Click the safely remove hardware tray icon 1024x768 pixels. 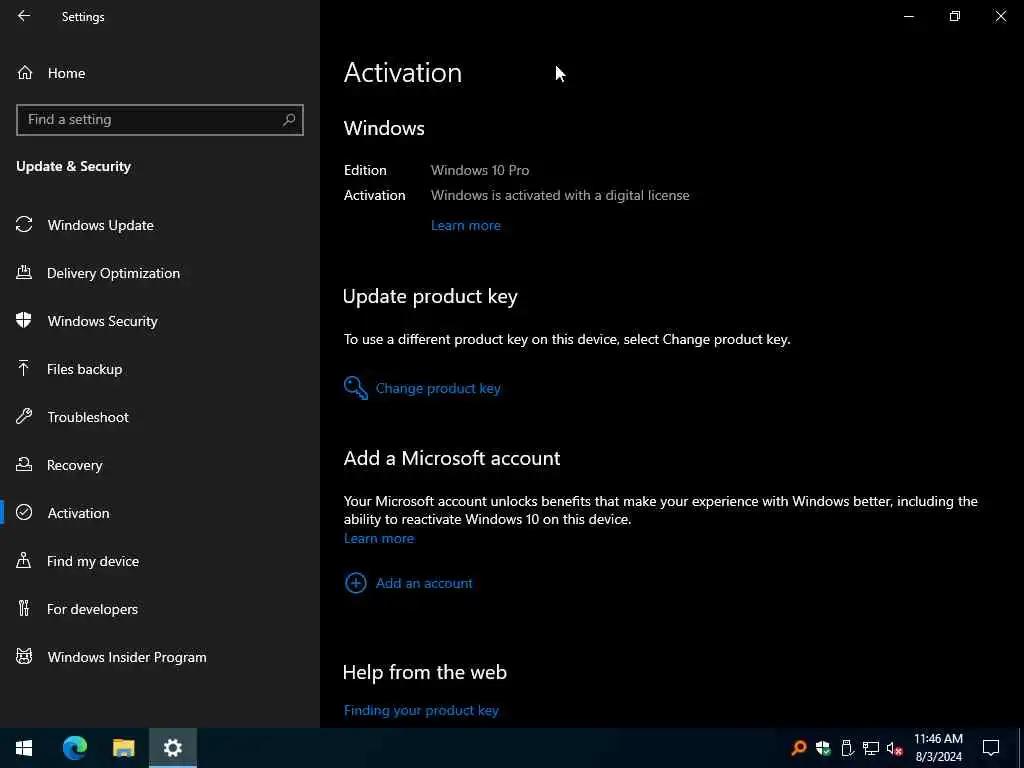[x=847, y=748]
